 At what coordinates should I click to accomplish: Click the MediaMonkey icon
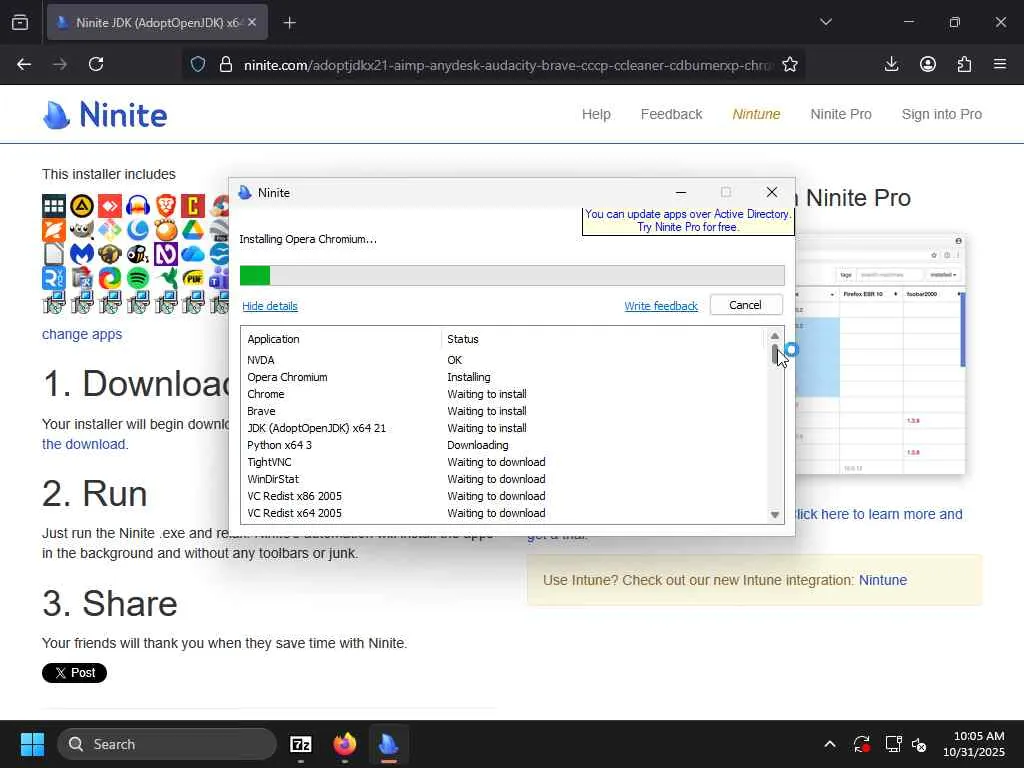coord(110,254)
